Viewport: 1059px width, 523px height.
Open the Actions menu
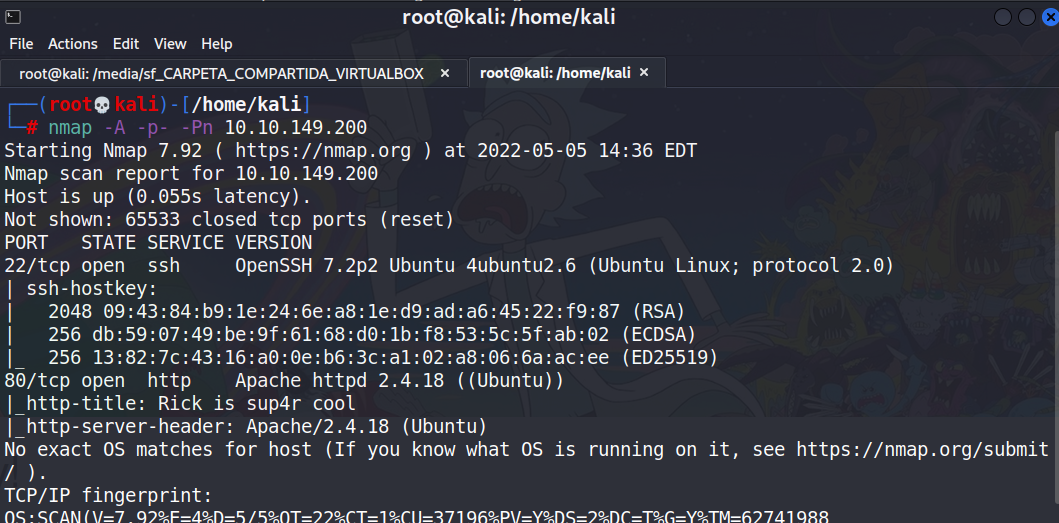tap(73, 44)
